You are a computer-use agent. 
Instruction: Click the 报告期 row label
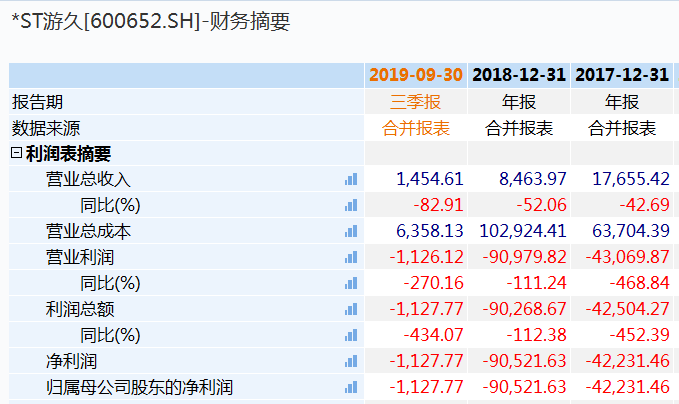pyautogui.click(x=38, y=102)
